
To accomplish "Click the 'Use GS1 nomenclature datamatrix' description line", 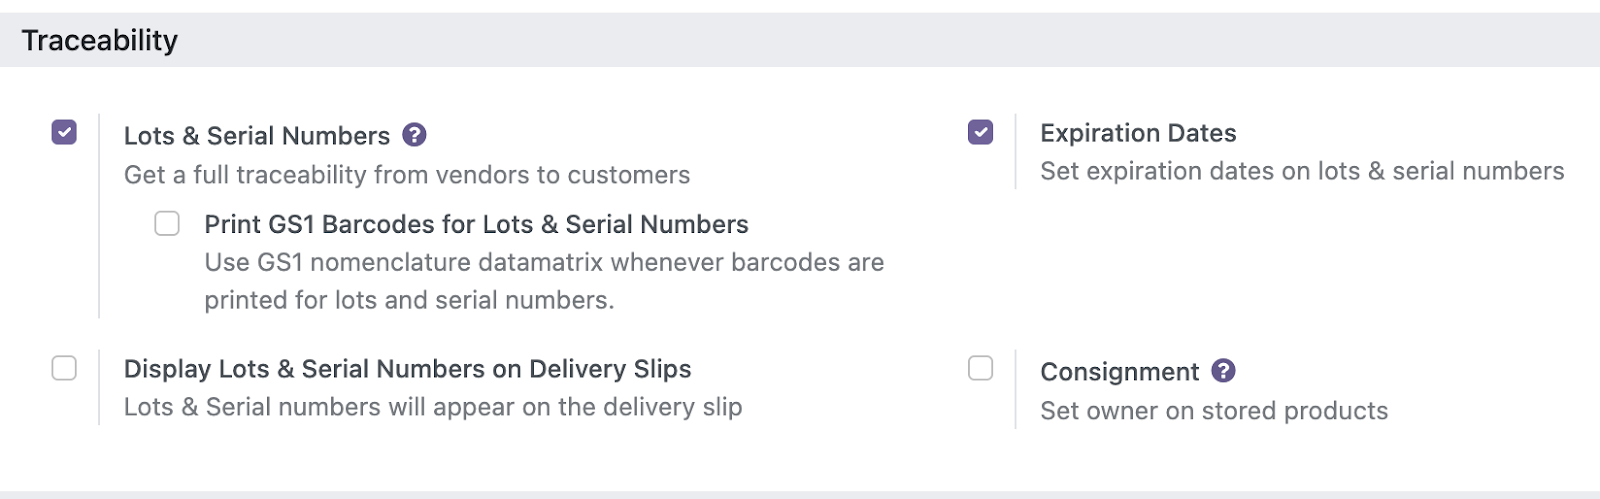I will pyautogui.click(x=544, y=262).
